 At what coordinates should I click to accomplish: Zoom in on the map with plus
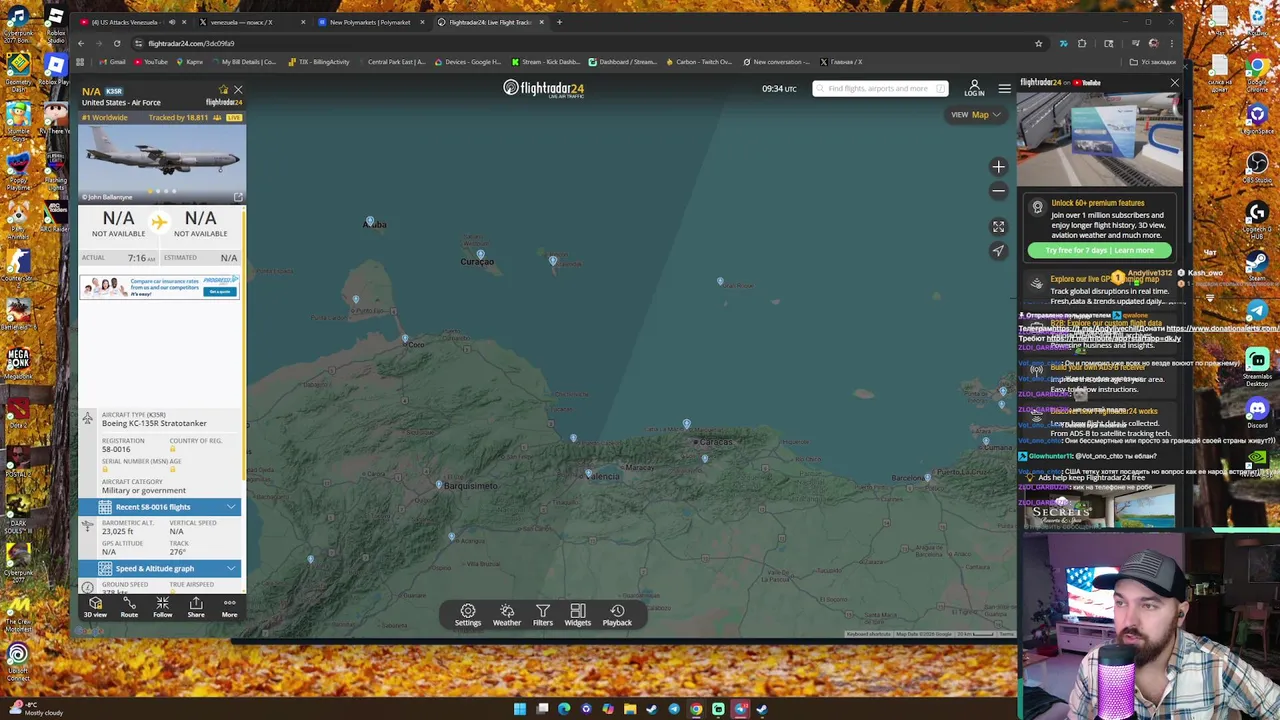coord(998,167)
